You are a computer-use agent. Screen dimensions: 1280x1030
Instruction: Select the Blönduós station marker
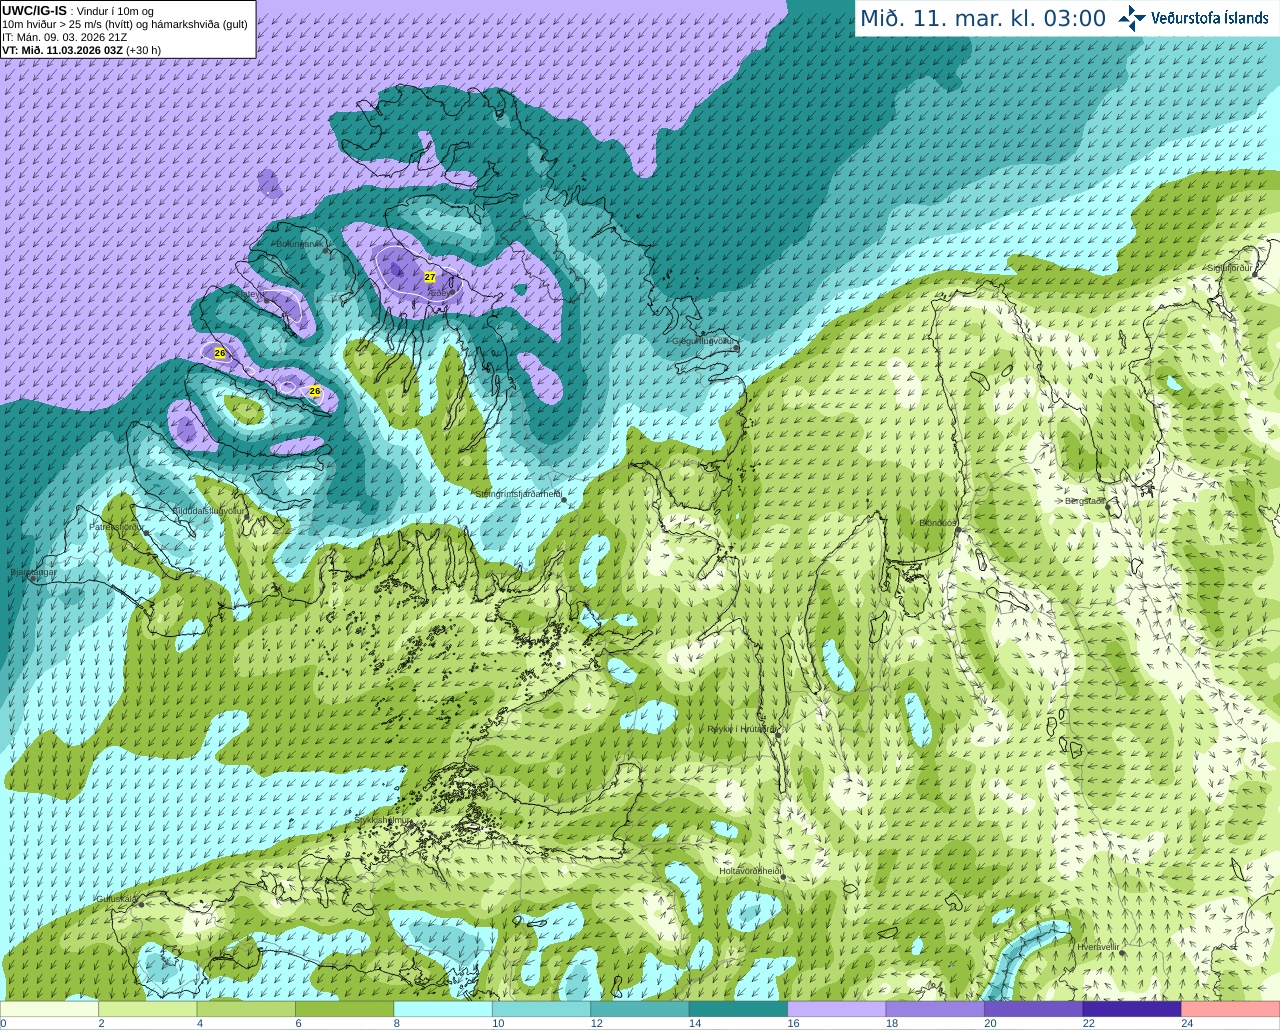[x=957, y=529]
